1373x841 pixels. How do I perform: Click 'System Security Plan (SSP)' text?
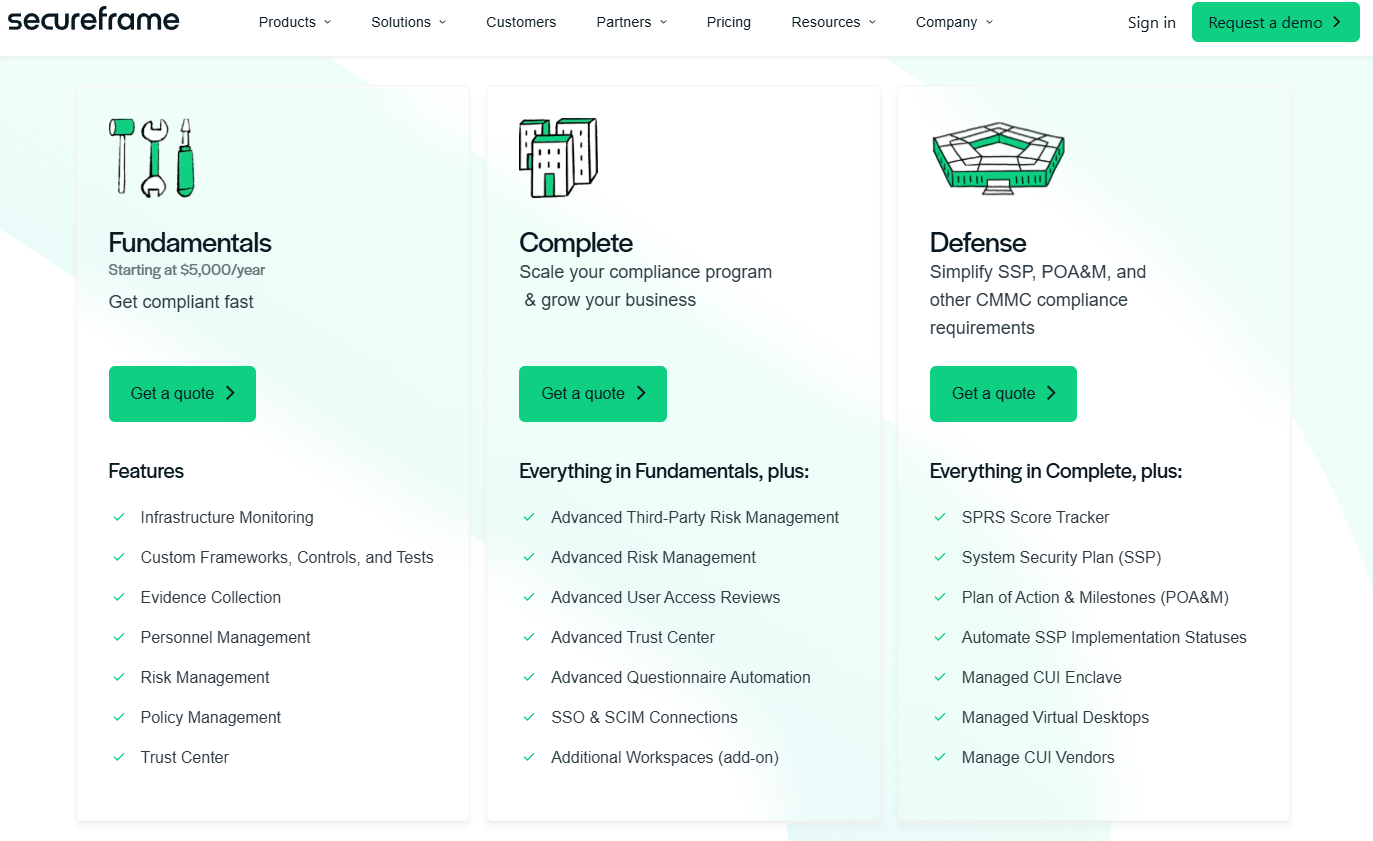pos(1062,557)
